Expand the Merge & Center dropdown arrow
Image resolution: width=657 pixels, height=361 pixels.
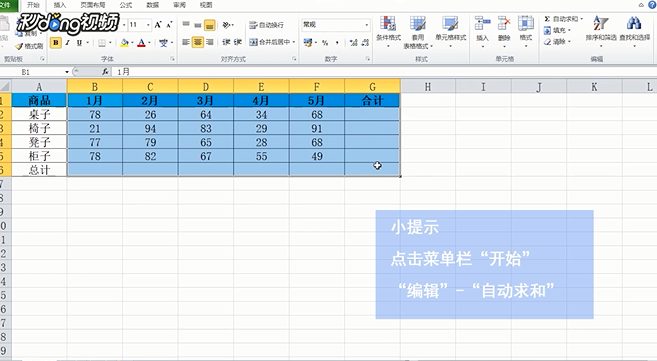coord(294,42)
